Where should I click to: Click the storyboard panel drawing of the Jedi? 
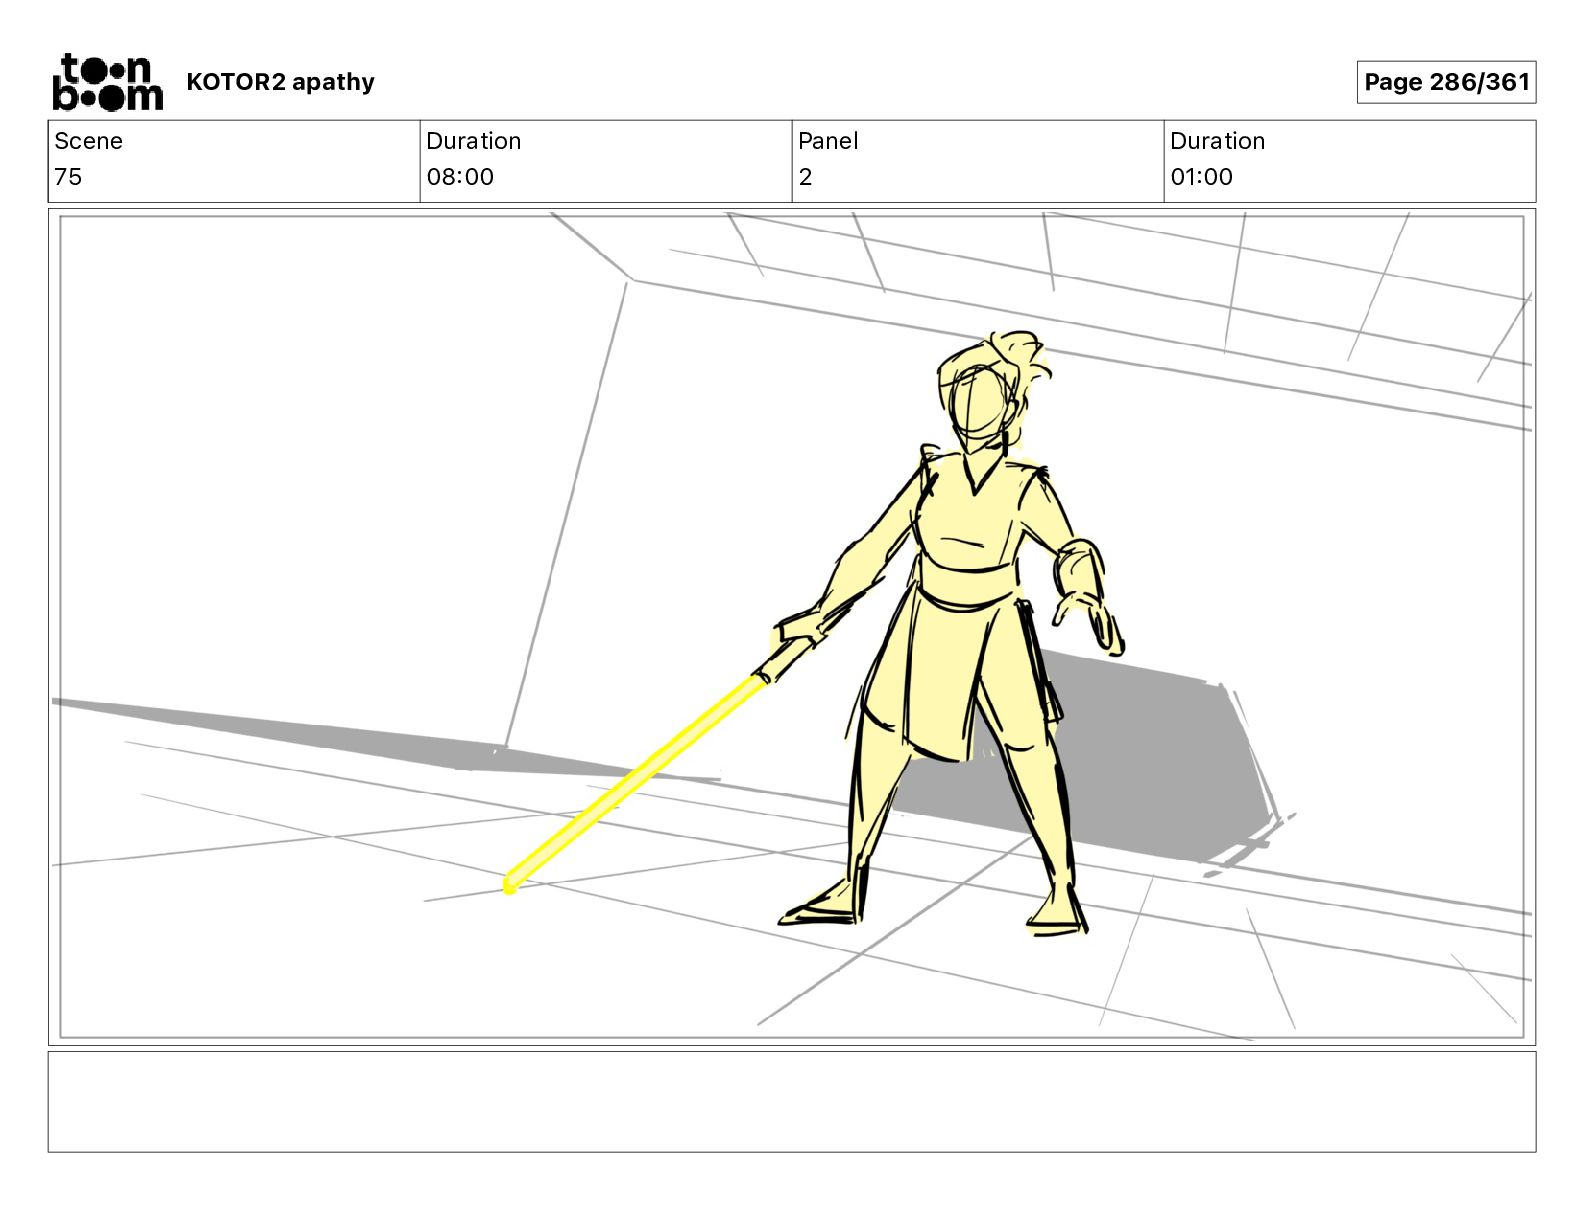792,627
